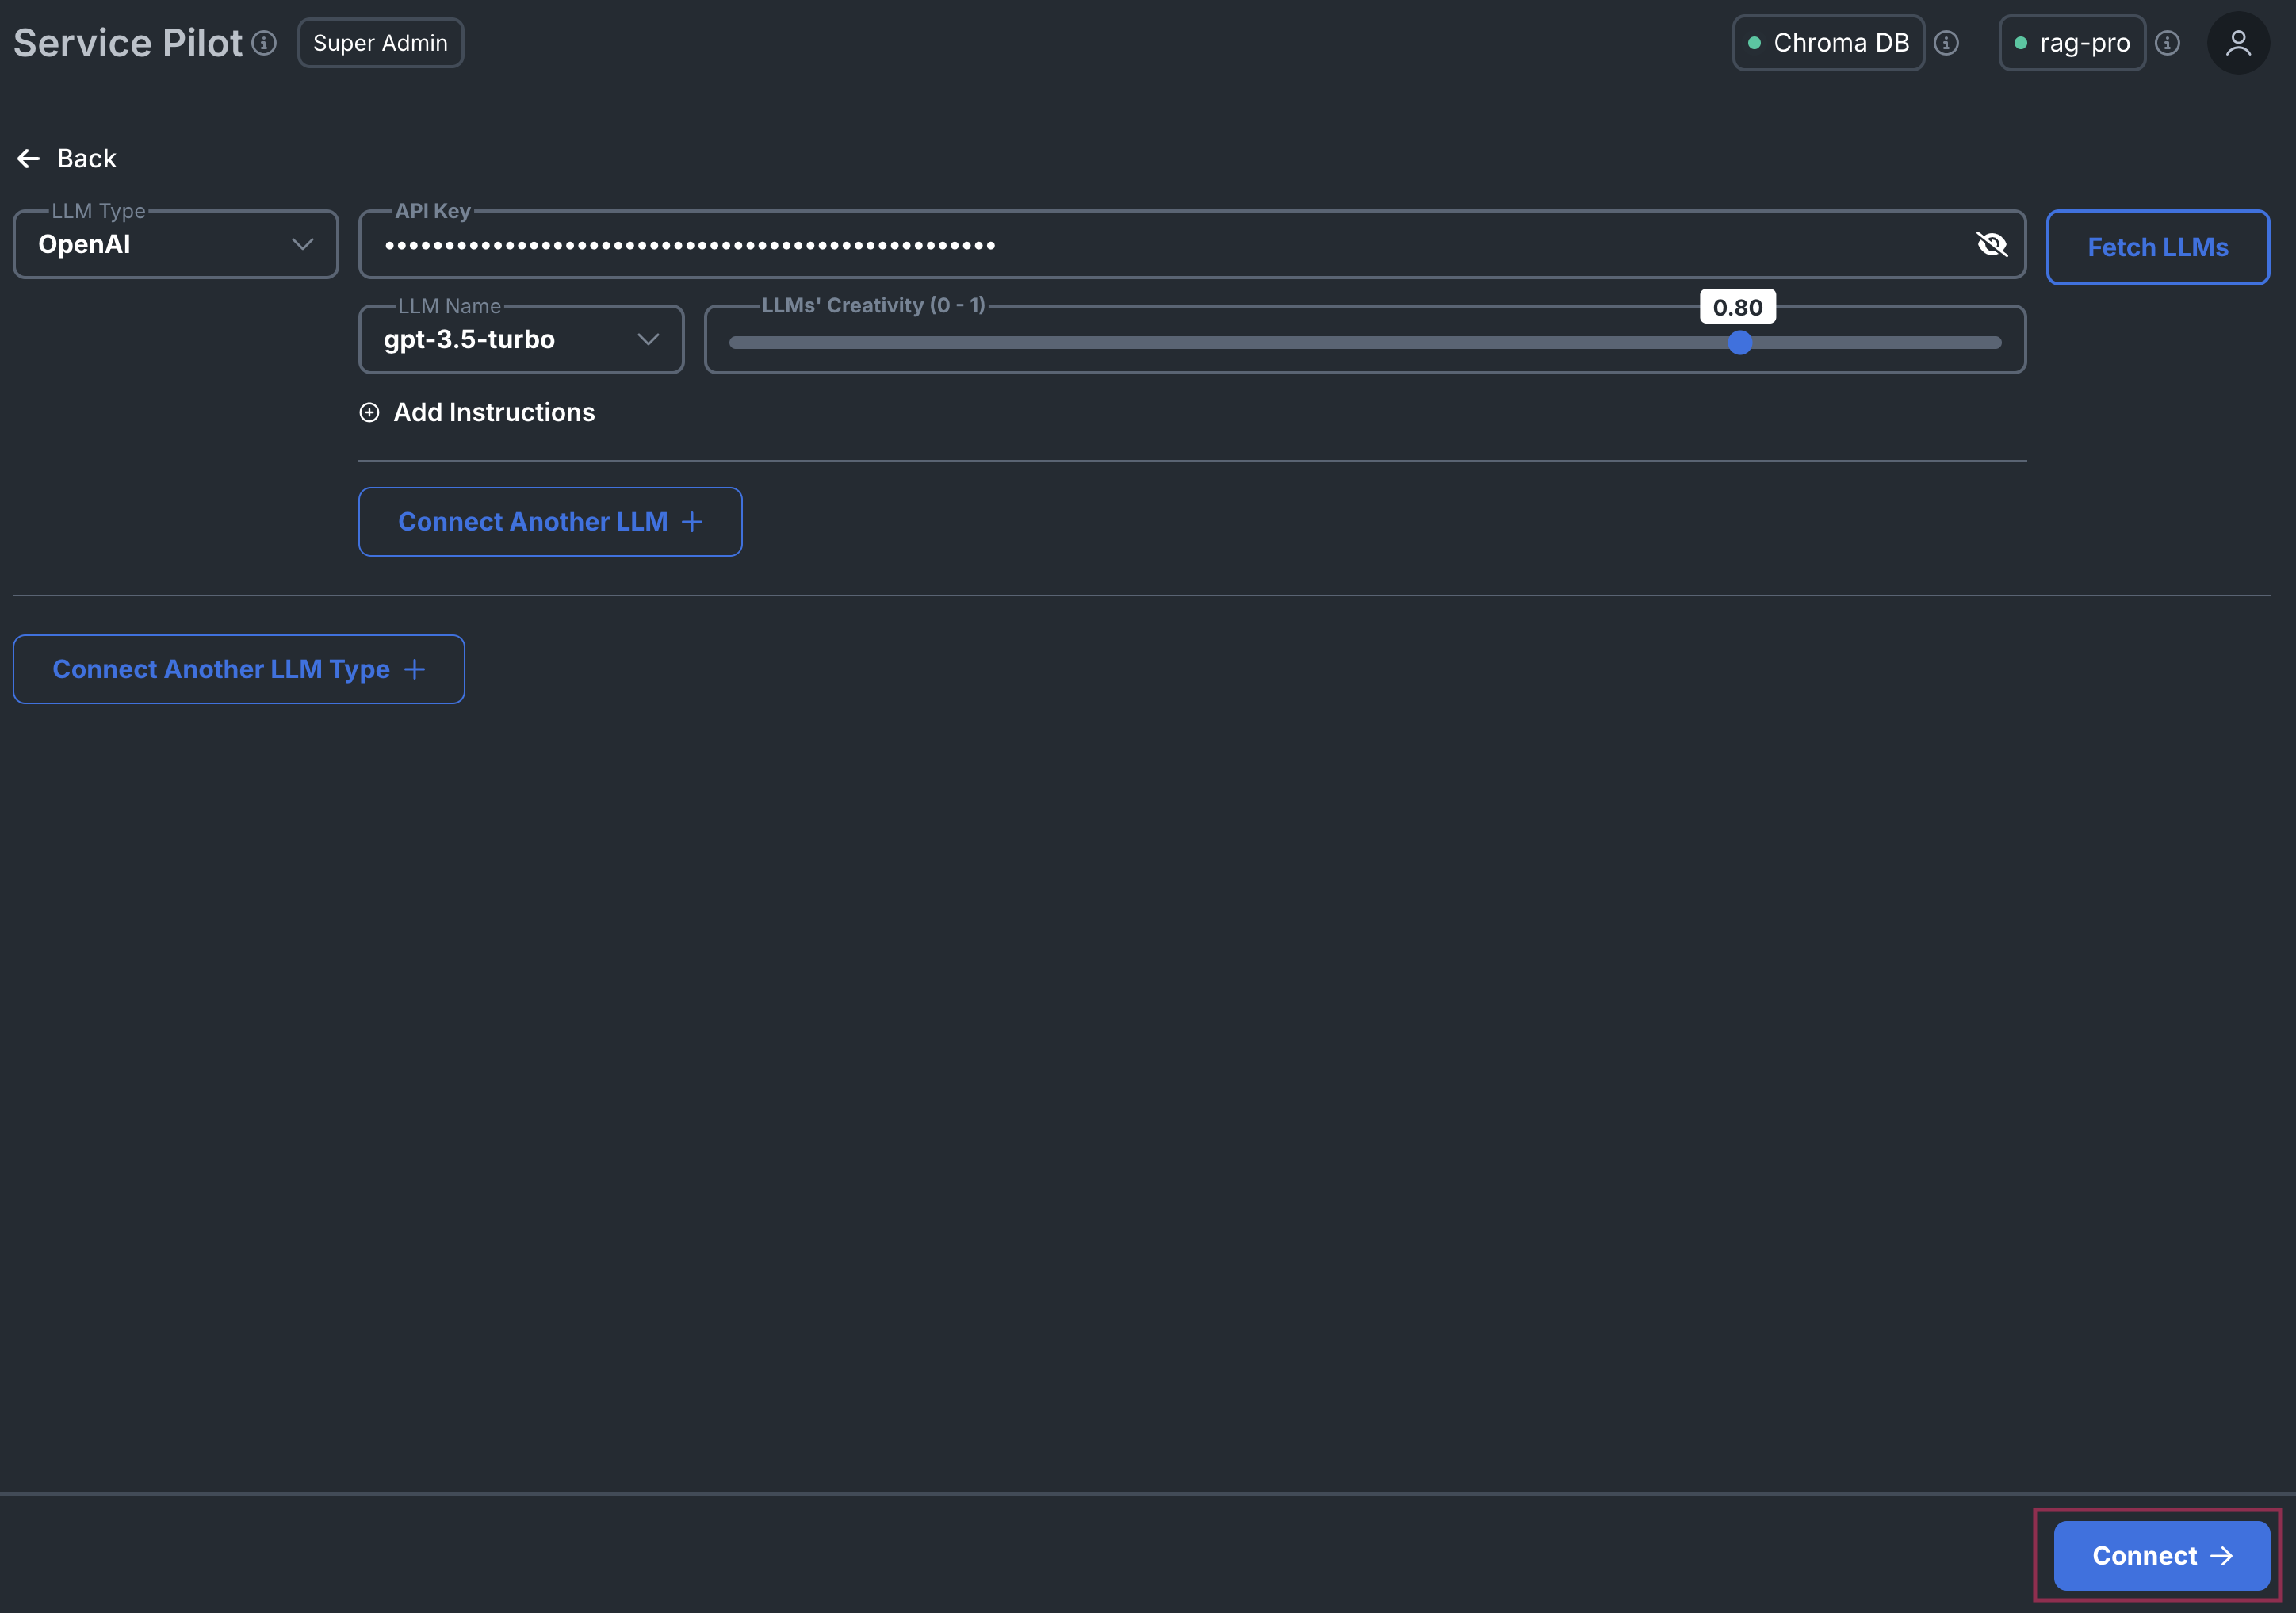Click the Chroma DB status chip
The height and width of the screenshot is (1613, 2296).
click(1828, 43)
